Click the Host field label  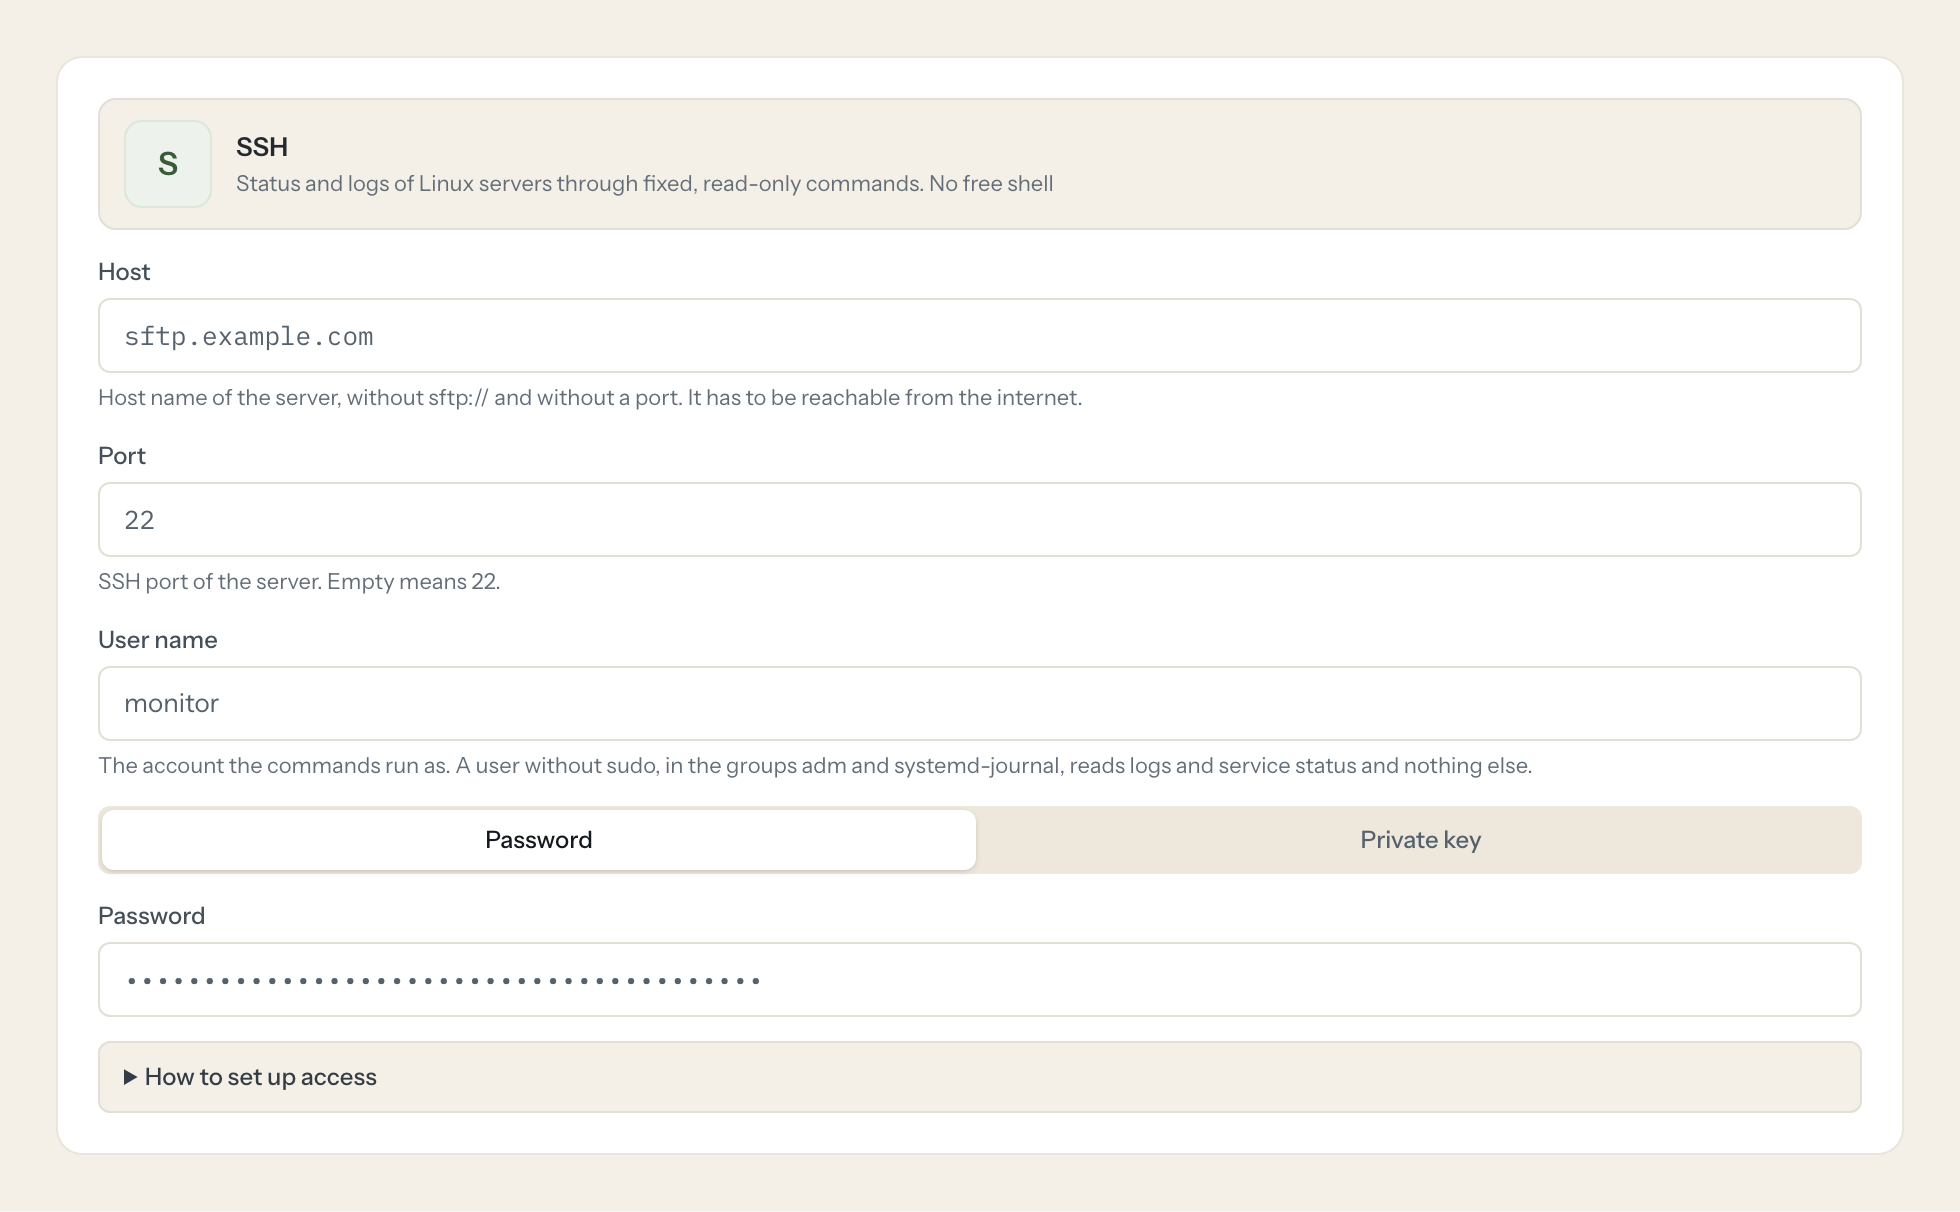pos(124,272)
